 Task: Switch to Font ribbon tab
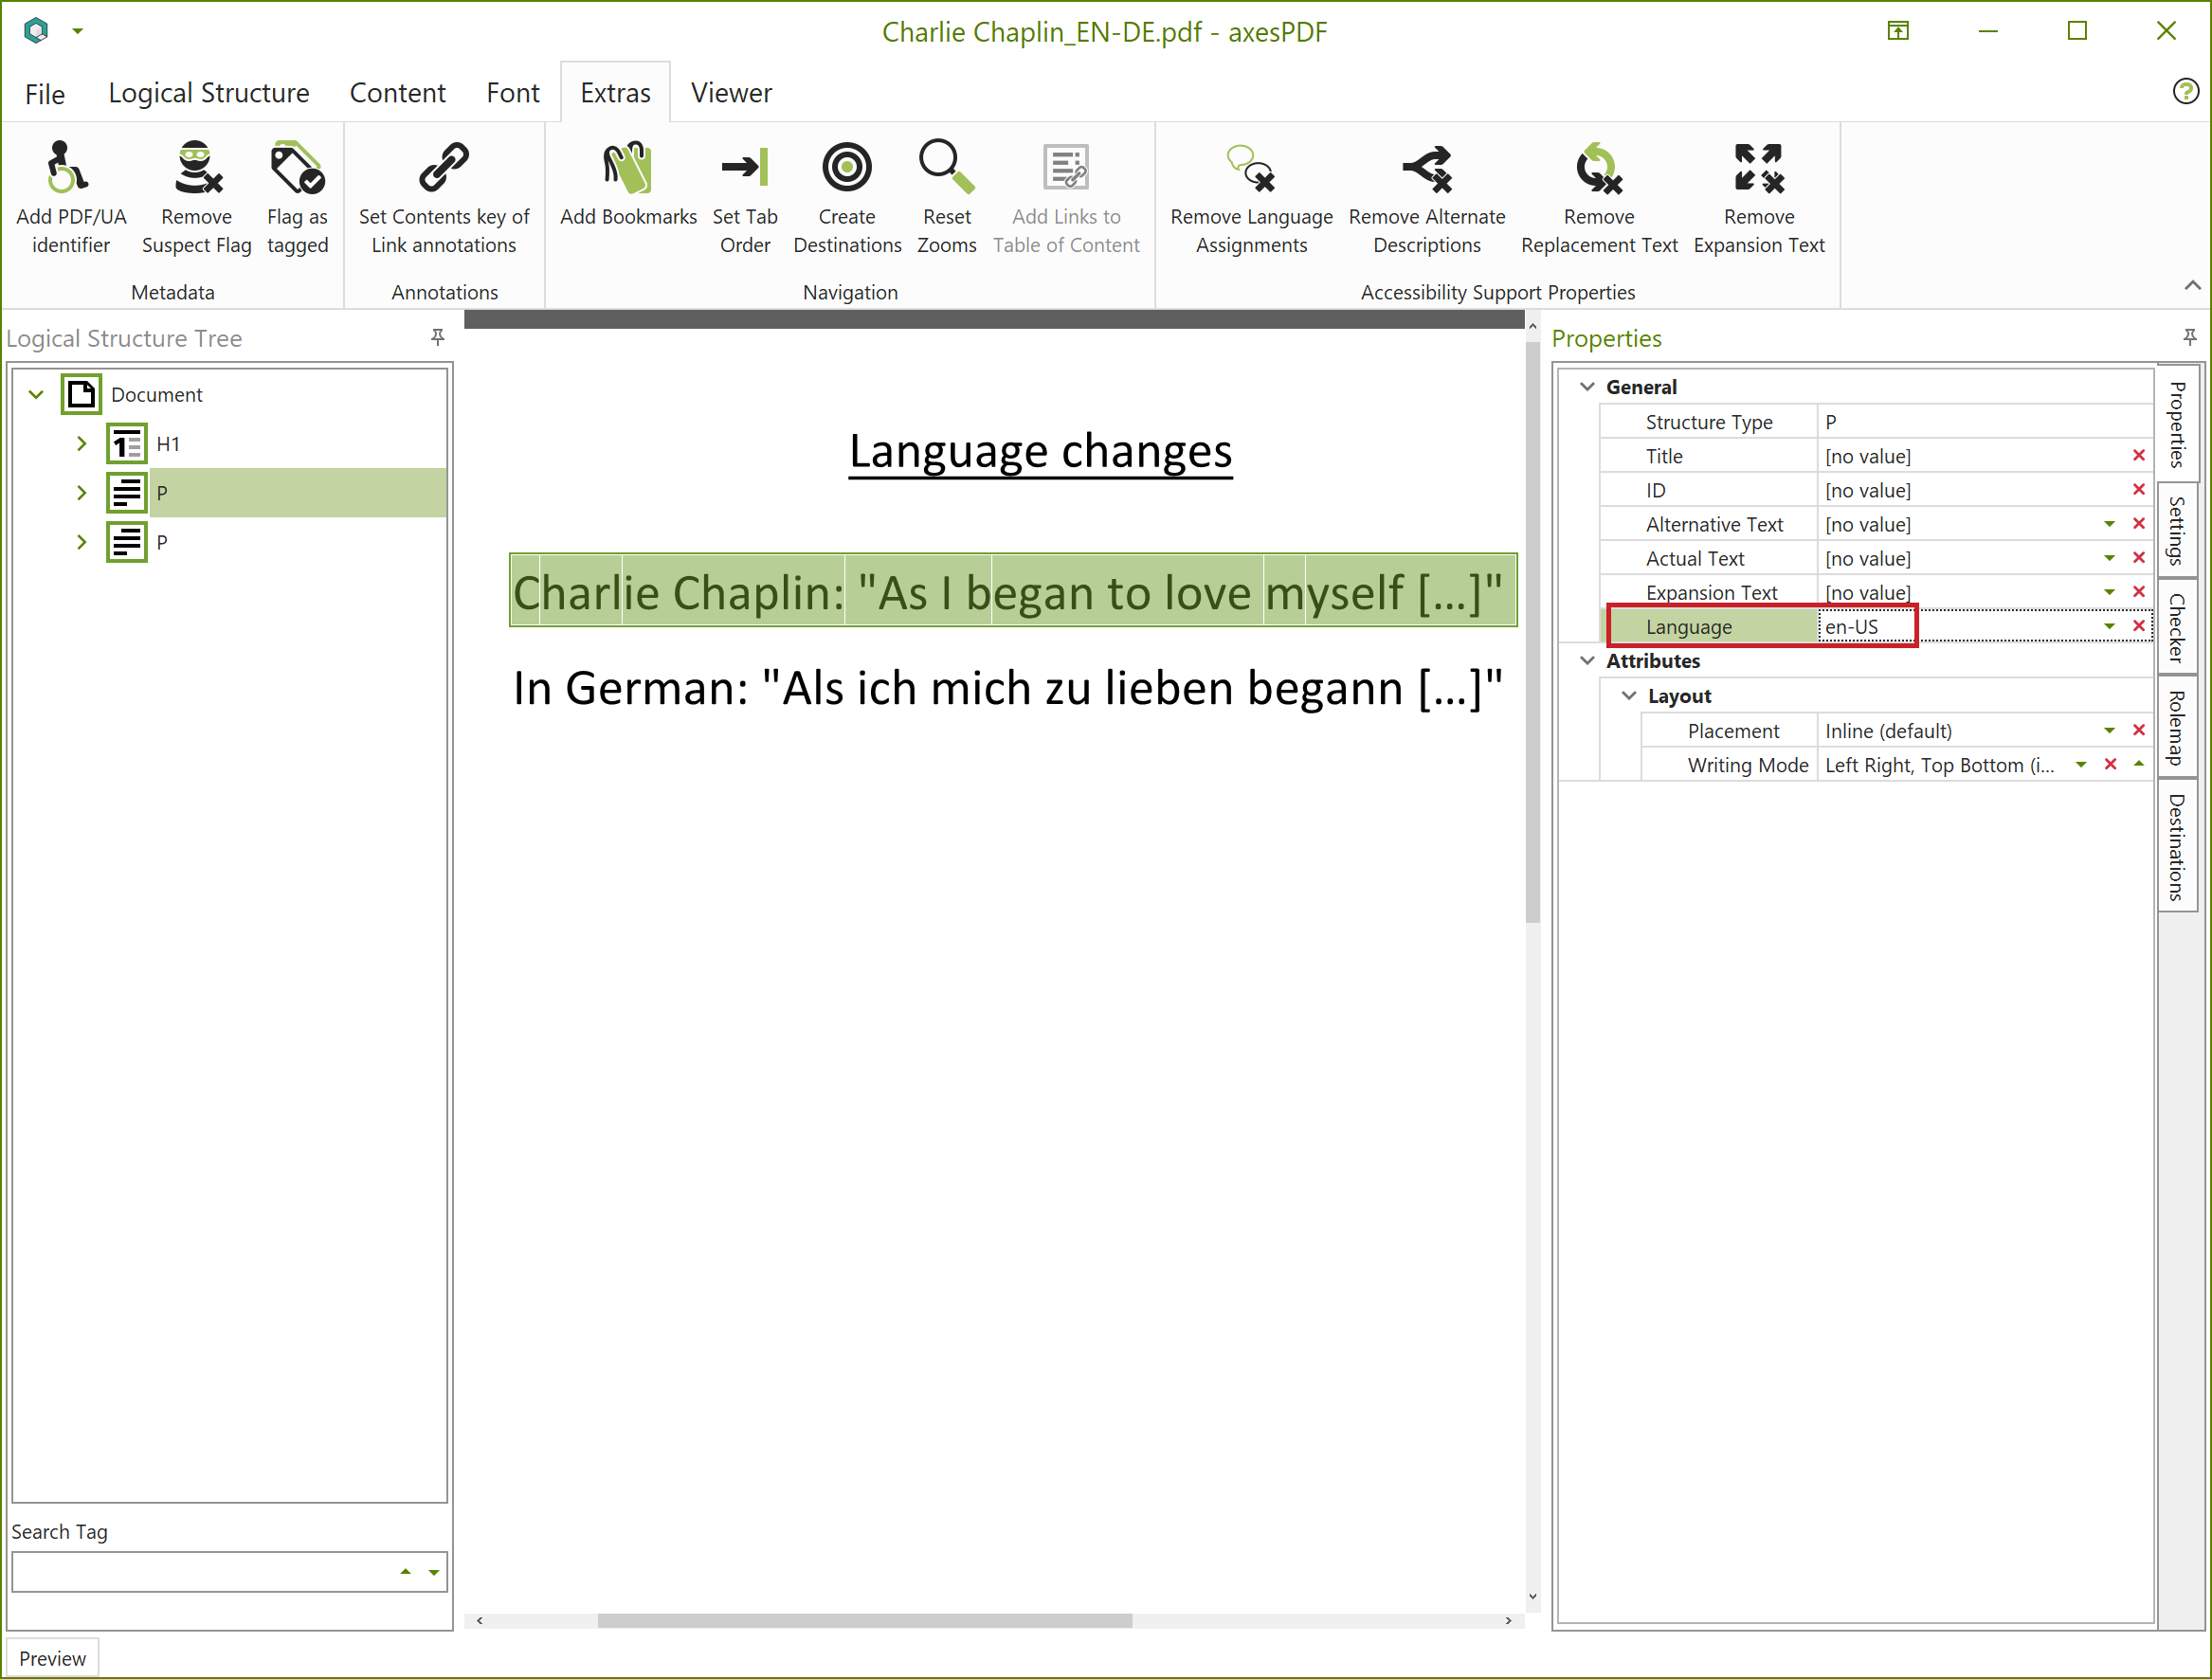(512, 93)
